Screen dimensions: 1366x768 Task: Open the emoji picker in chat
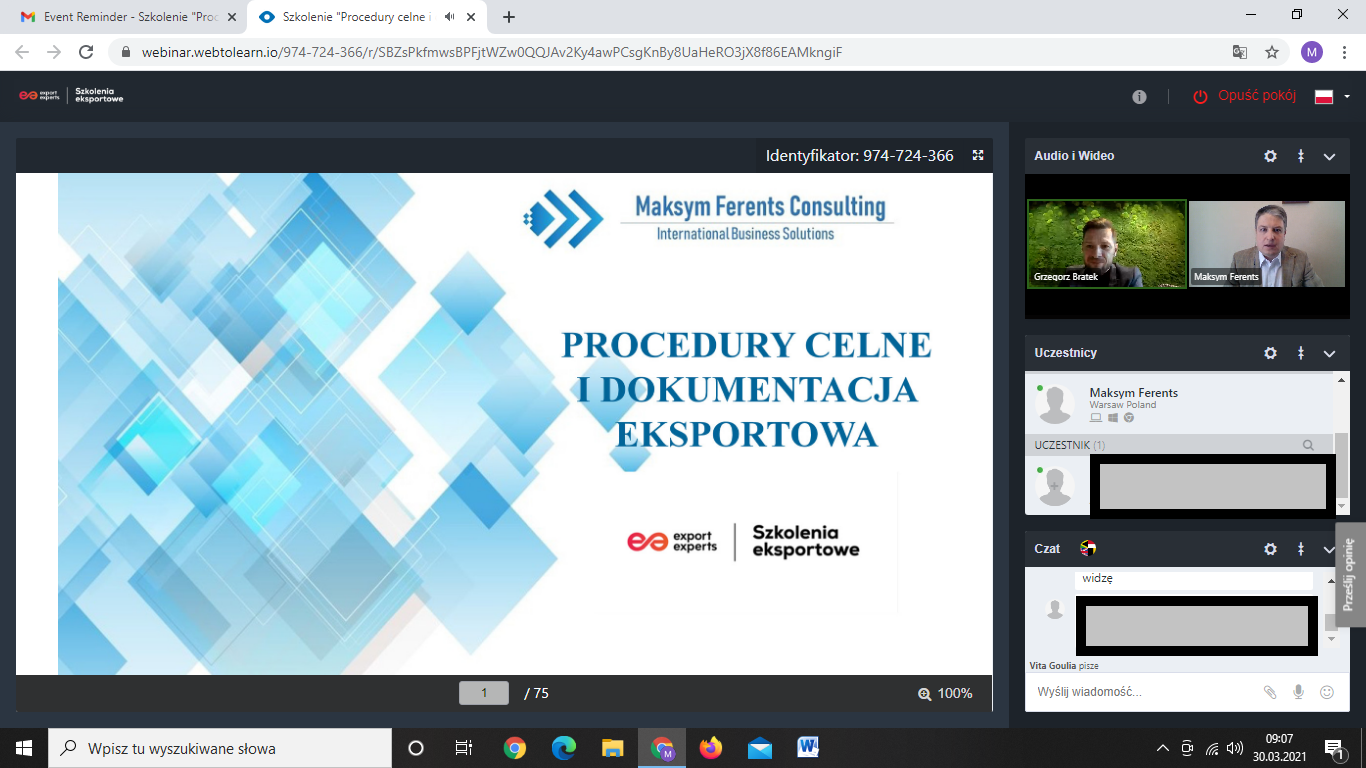pyautogui.click(x=1327, y=692)
